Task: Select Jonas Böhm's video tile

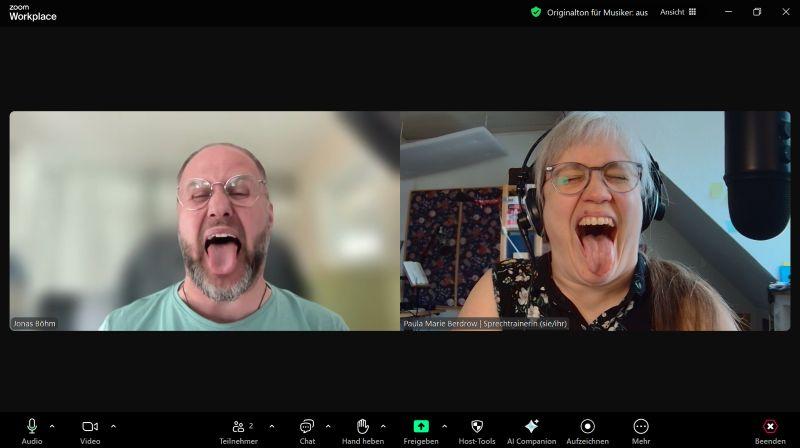Action: (205, 221)
